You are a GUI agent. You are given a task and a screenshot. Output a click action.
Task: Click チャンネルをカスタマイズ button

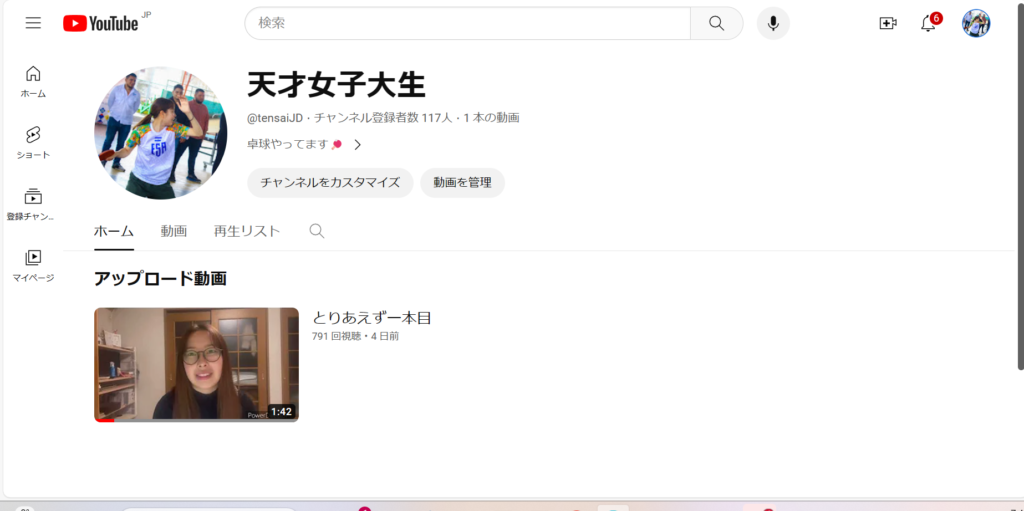(x=330, y=183)
